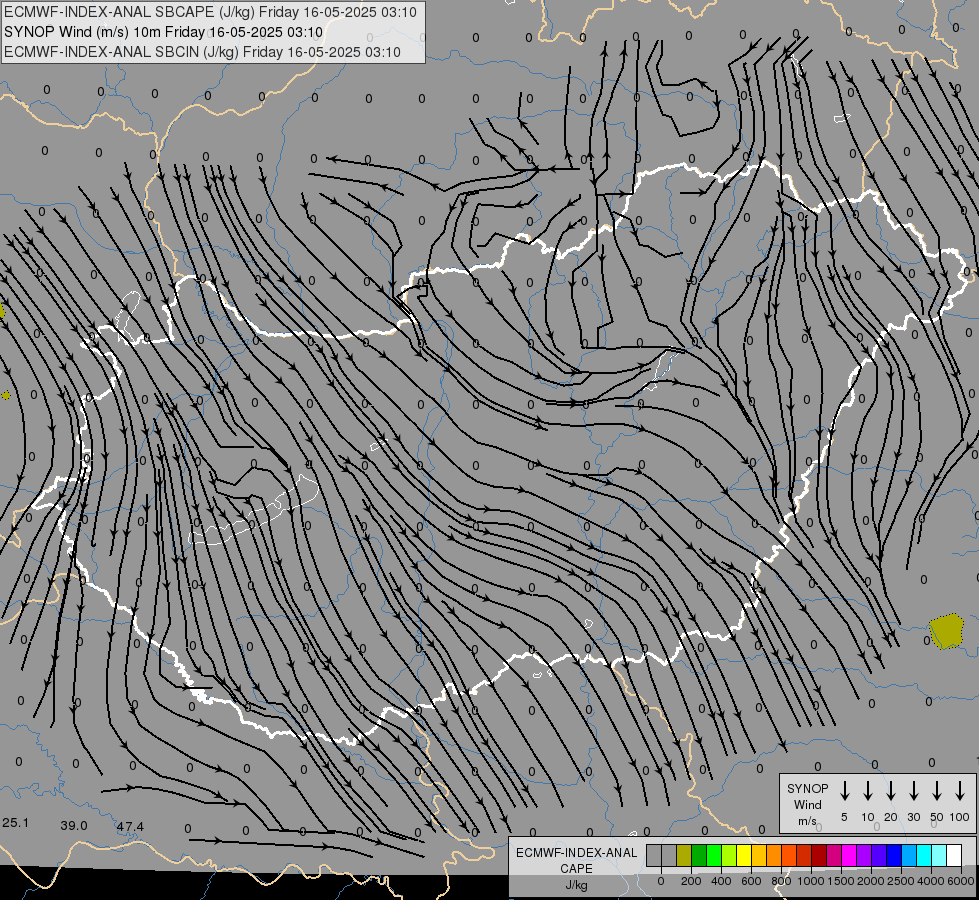The width and height of the screenshot is (979, 900).
Task: Pick the sky blue CAPE swatch
Action: click(909, 855)
